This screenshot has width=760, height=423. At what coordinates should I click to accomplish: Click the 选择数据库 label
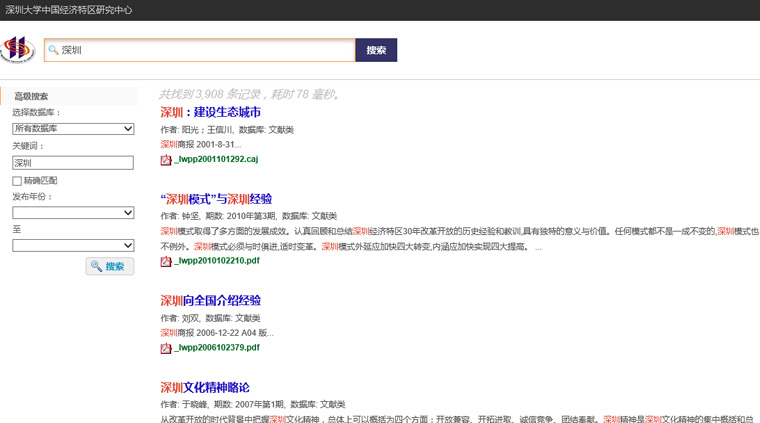tap(36, 112)
